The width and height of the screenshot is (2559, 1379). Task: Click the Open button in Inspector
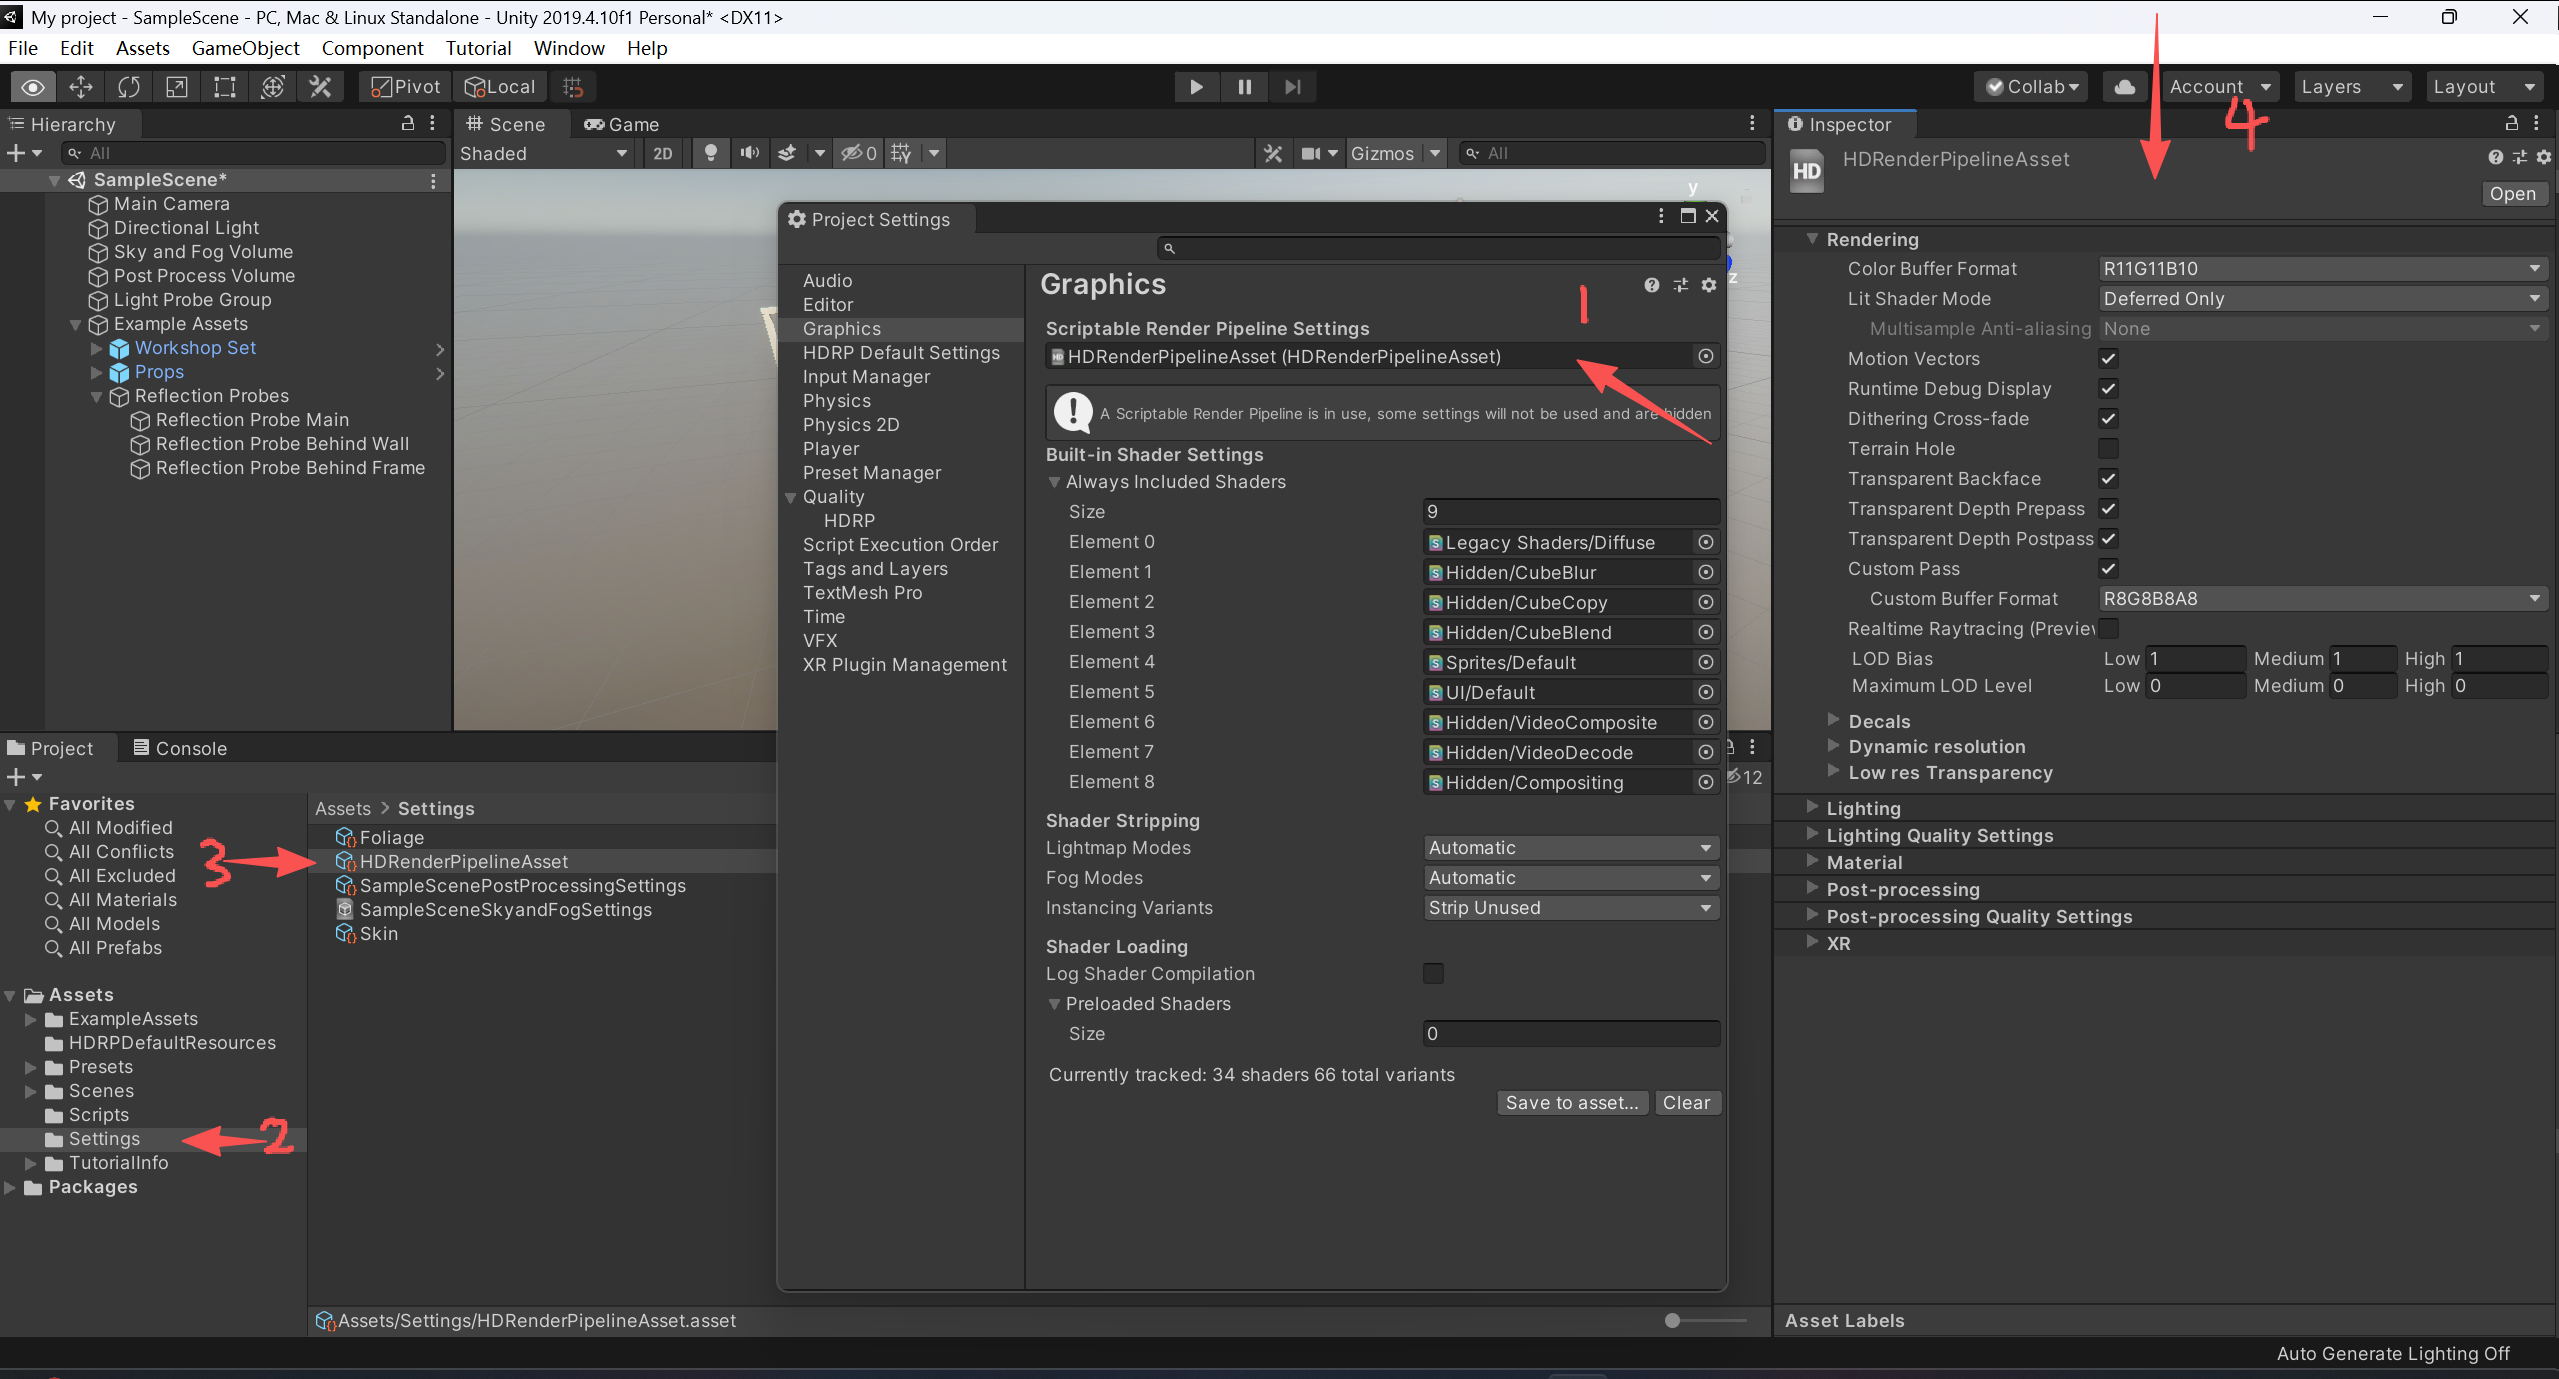(2512, 194)
